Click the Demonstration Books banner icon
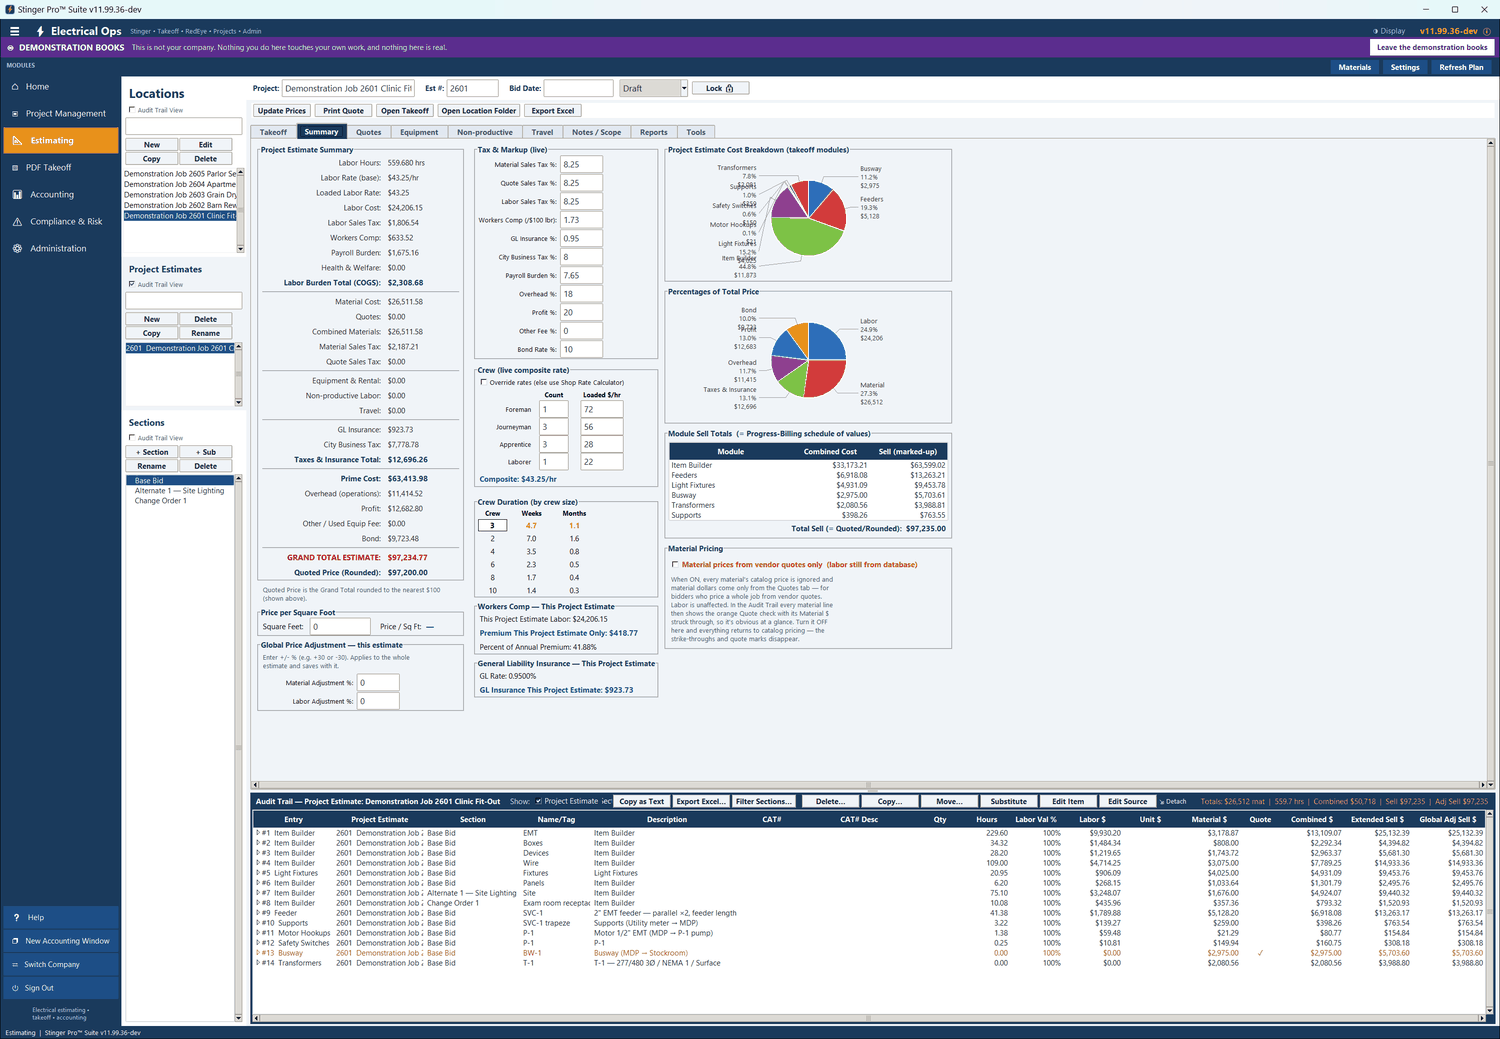This screenshot has height=1039, width=1500. 11,47
